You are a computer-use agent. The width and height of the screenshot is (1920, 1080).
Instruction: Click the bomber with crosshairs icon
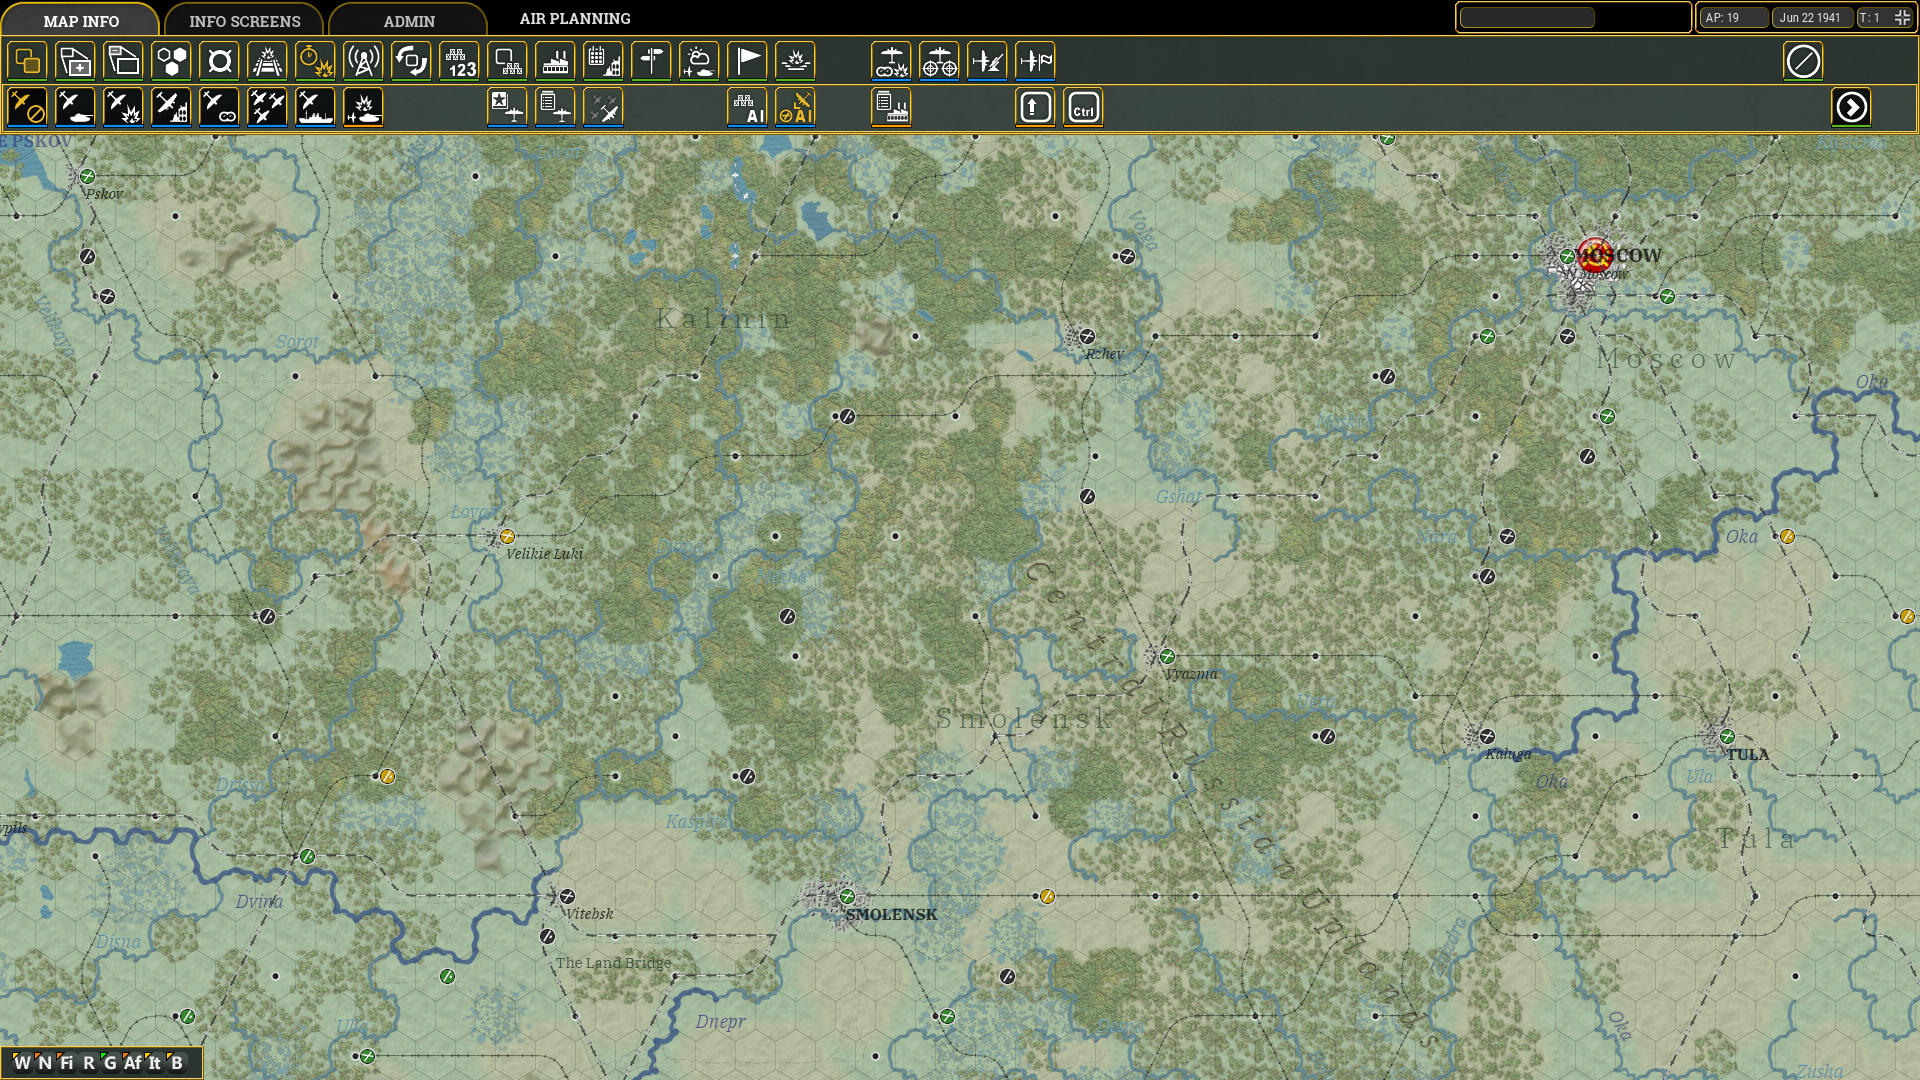point(939,61)
